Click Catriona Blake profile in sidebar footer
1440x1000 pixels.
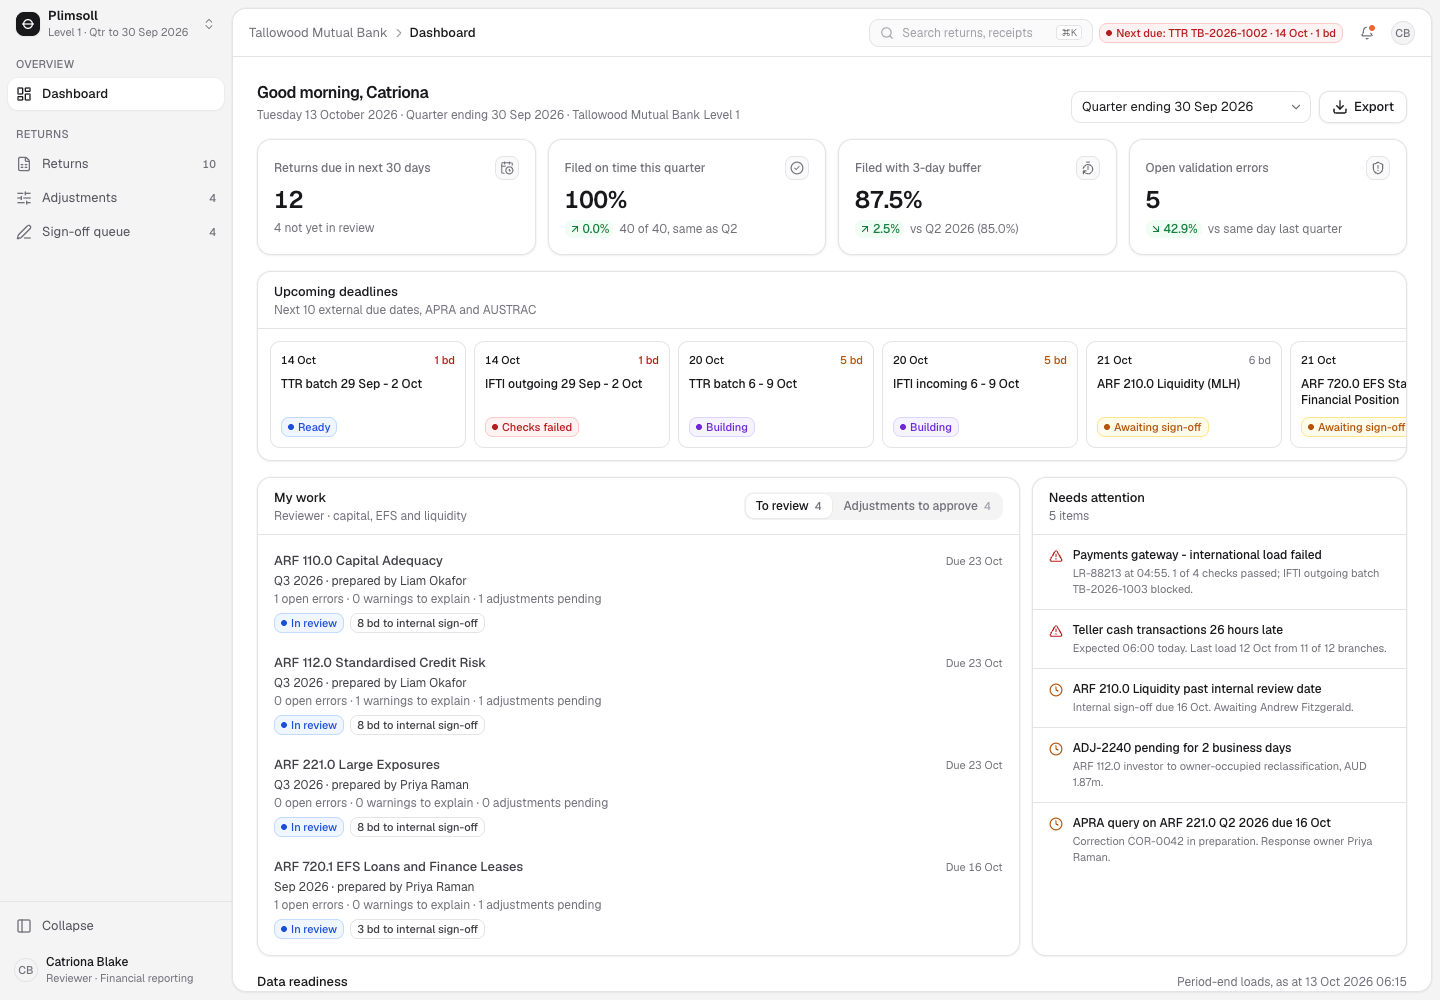pyautogui.click(x=116, y=970)
